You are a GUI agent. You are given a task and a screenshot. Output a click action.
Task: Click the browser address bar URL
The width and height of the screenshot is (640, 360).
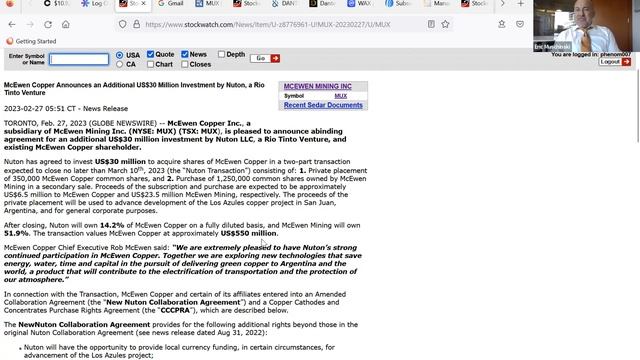click(x=268, y=24)
